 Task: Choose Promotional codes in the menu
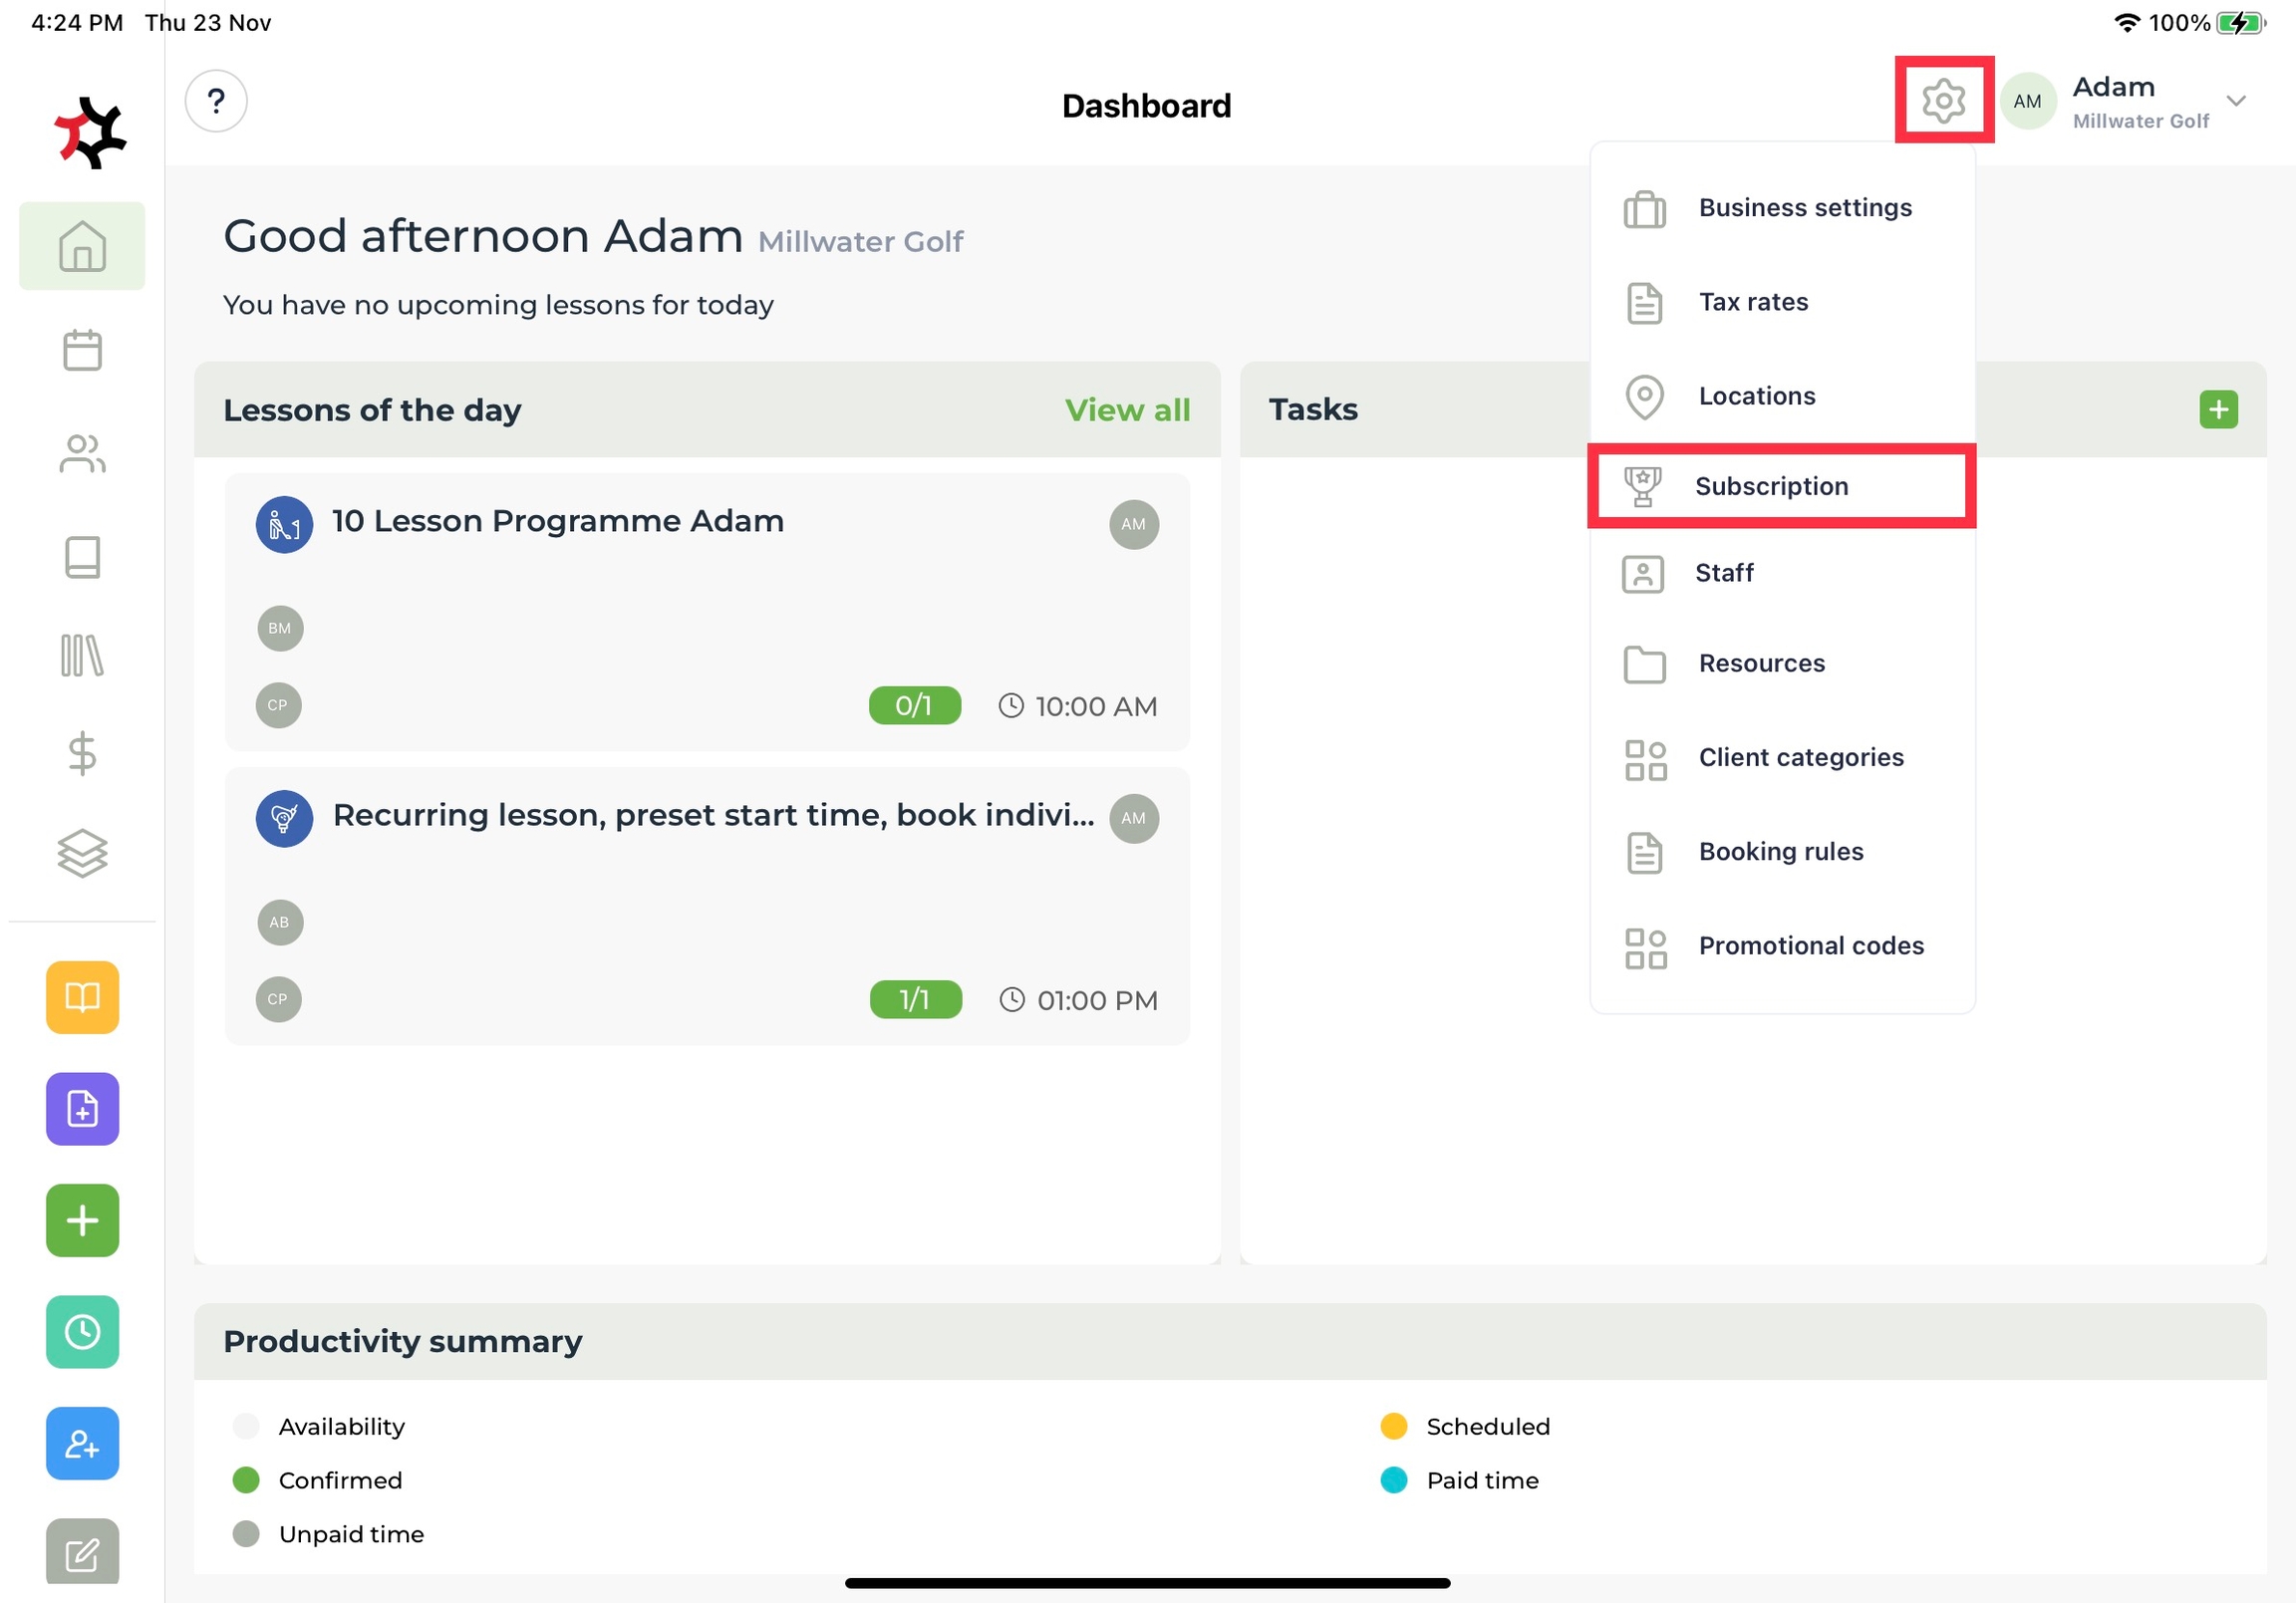(1810, 945)
